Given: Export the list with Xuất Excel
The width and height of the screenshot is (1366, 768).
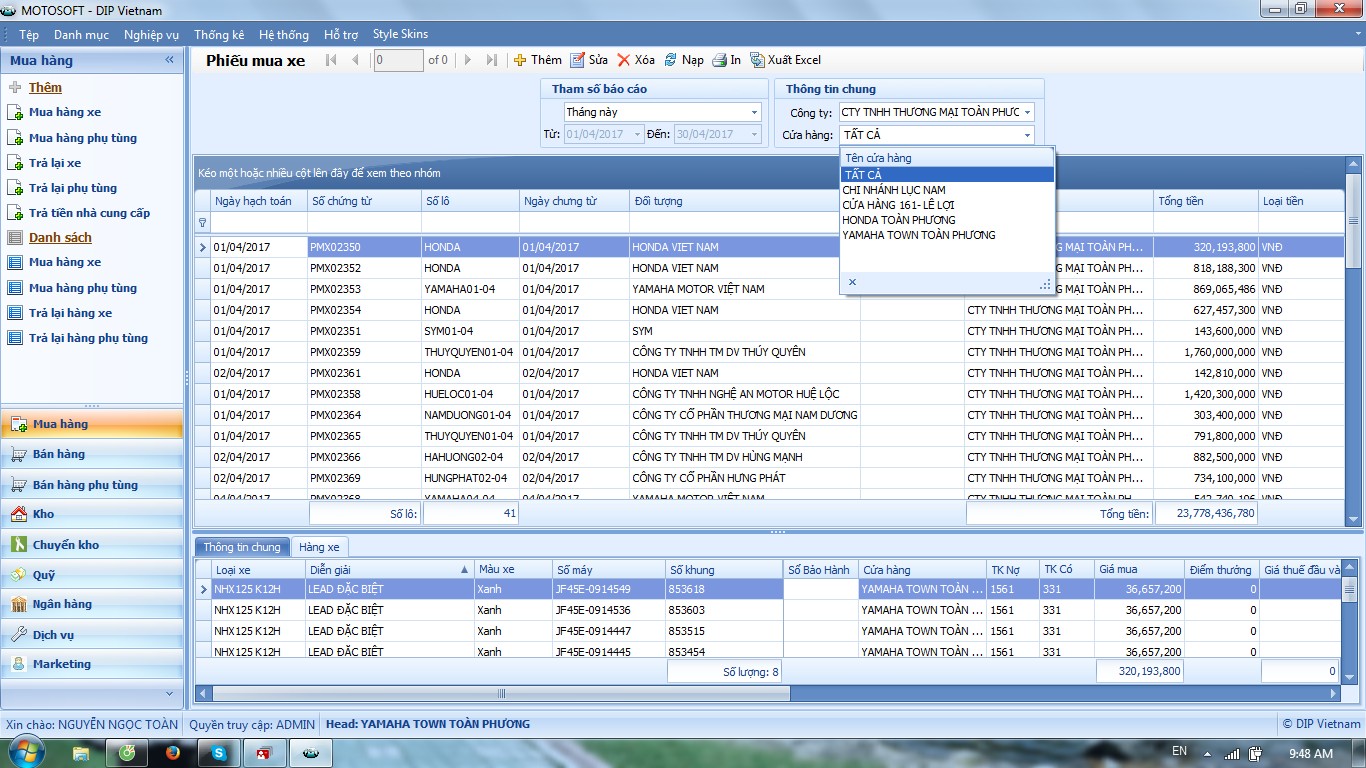Looking at the screenshot, I should click(785, 60).
